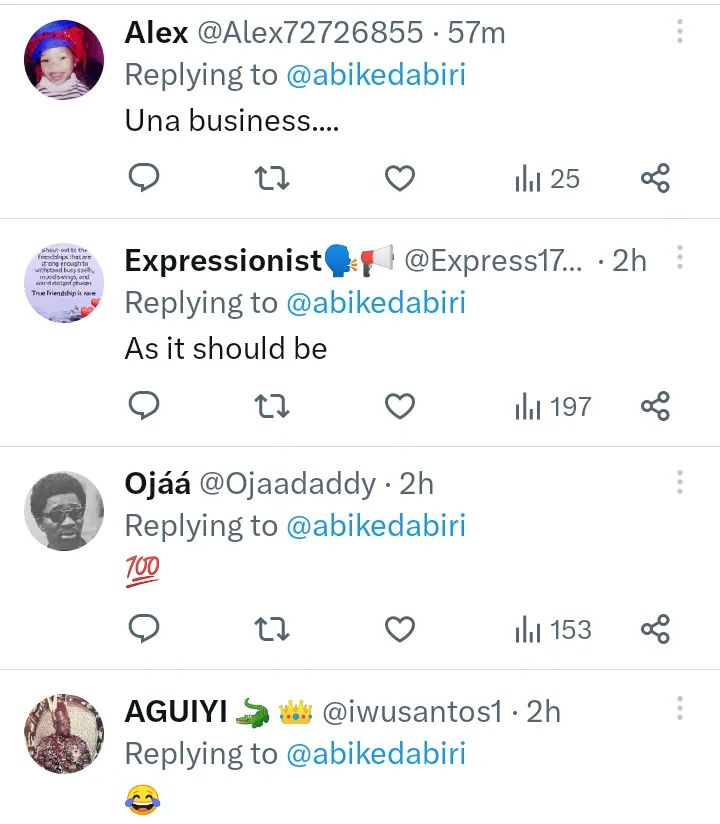The height and width of the screenshot is (824, 720).
Task: Open @abikedabiri link in Ojáá's reply
Action: coord(376,526)
